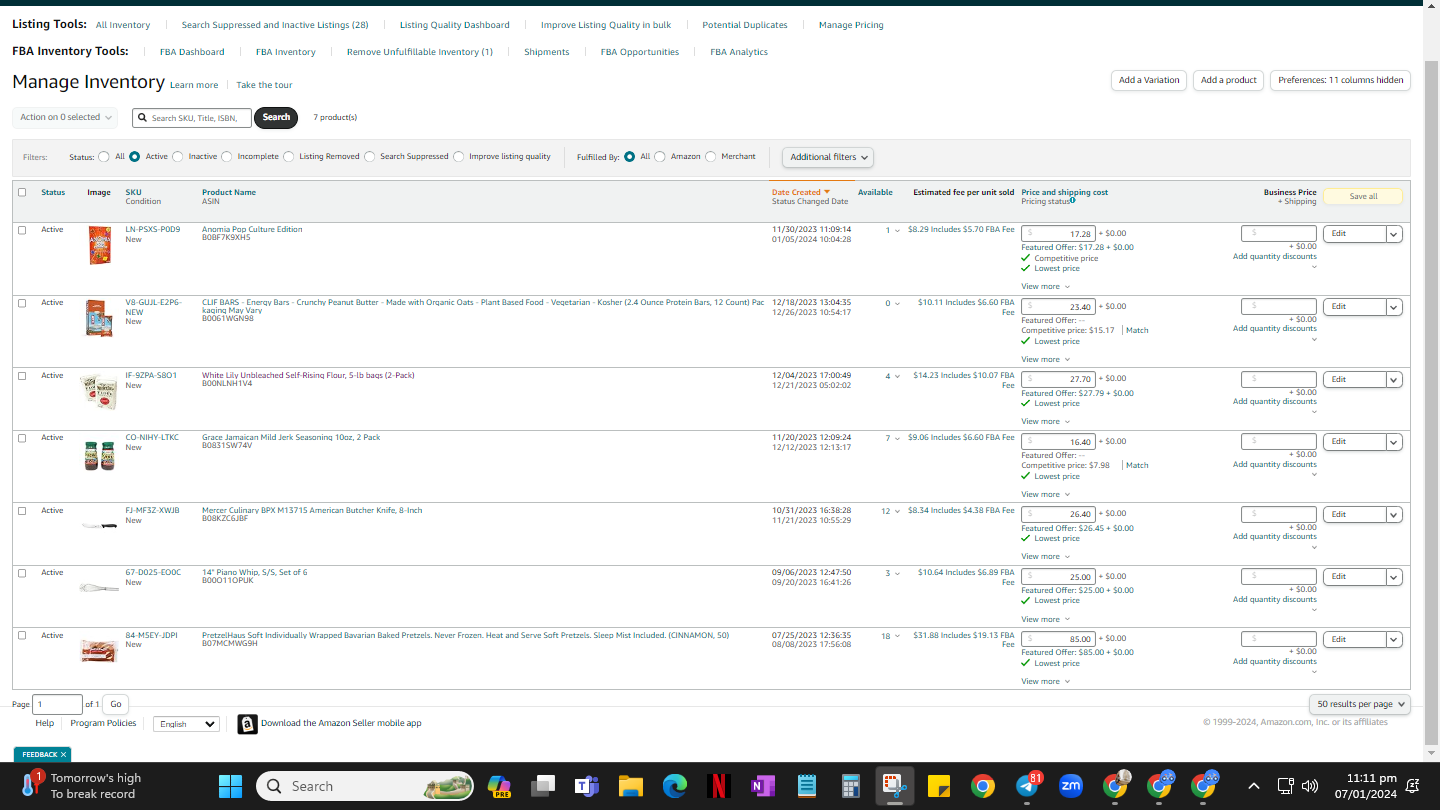The height and width of the screenshot is (810, 1440).
Task: Filter by Search Suppressed status
Action: [370, 157]
